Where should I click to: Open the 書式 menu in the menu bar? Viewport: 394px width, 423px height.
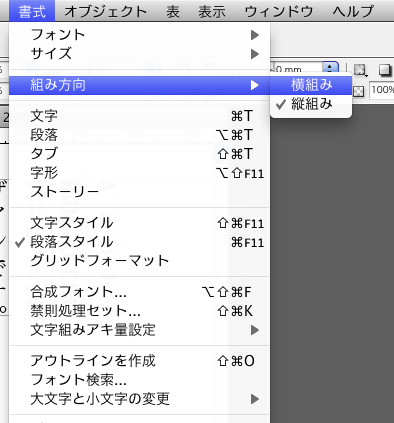[32, 12]
